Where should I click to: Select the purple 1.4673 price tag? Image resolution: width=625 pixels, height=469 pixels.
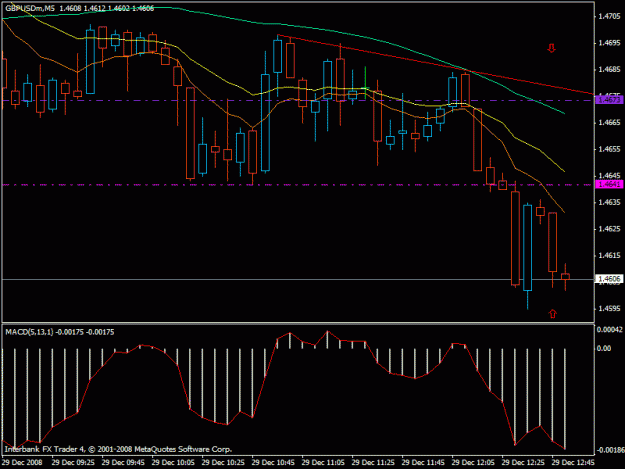609,100
